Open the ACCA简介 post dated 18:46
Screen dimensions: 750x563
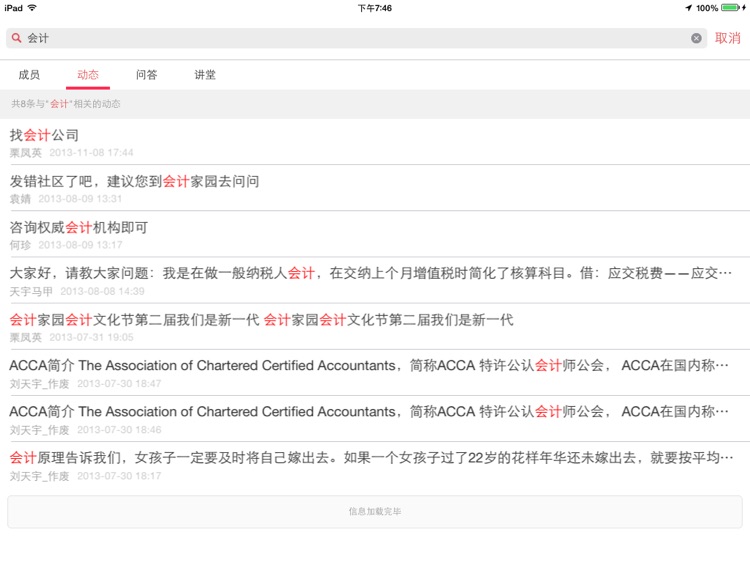[x=375, y=419]
